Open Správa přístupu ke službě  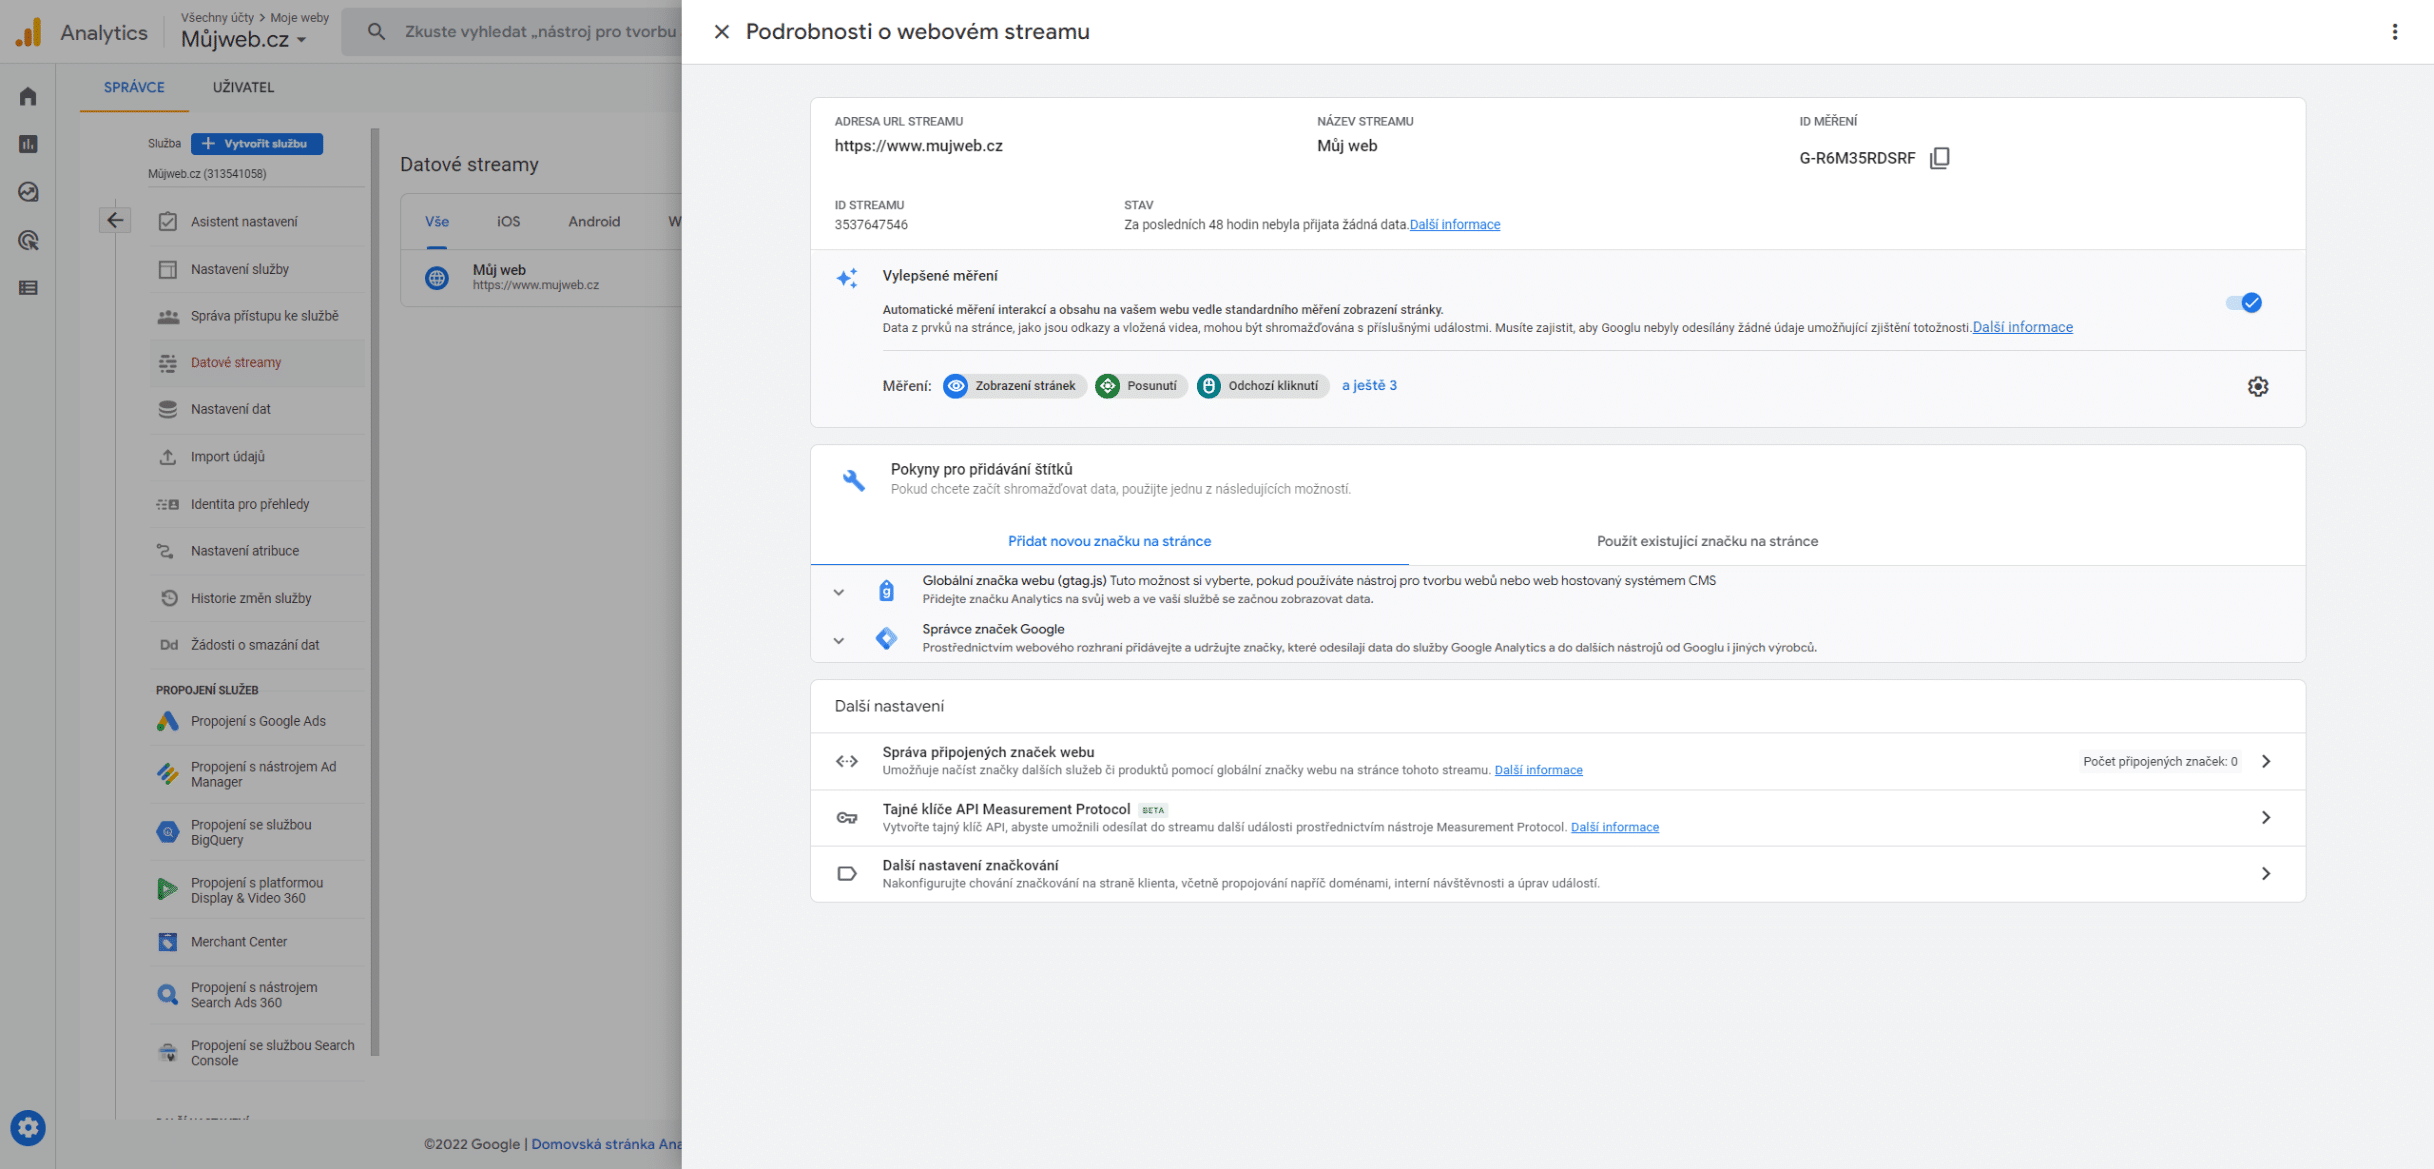click(x=258, y=315)
